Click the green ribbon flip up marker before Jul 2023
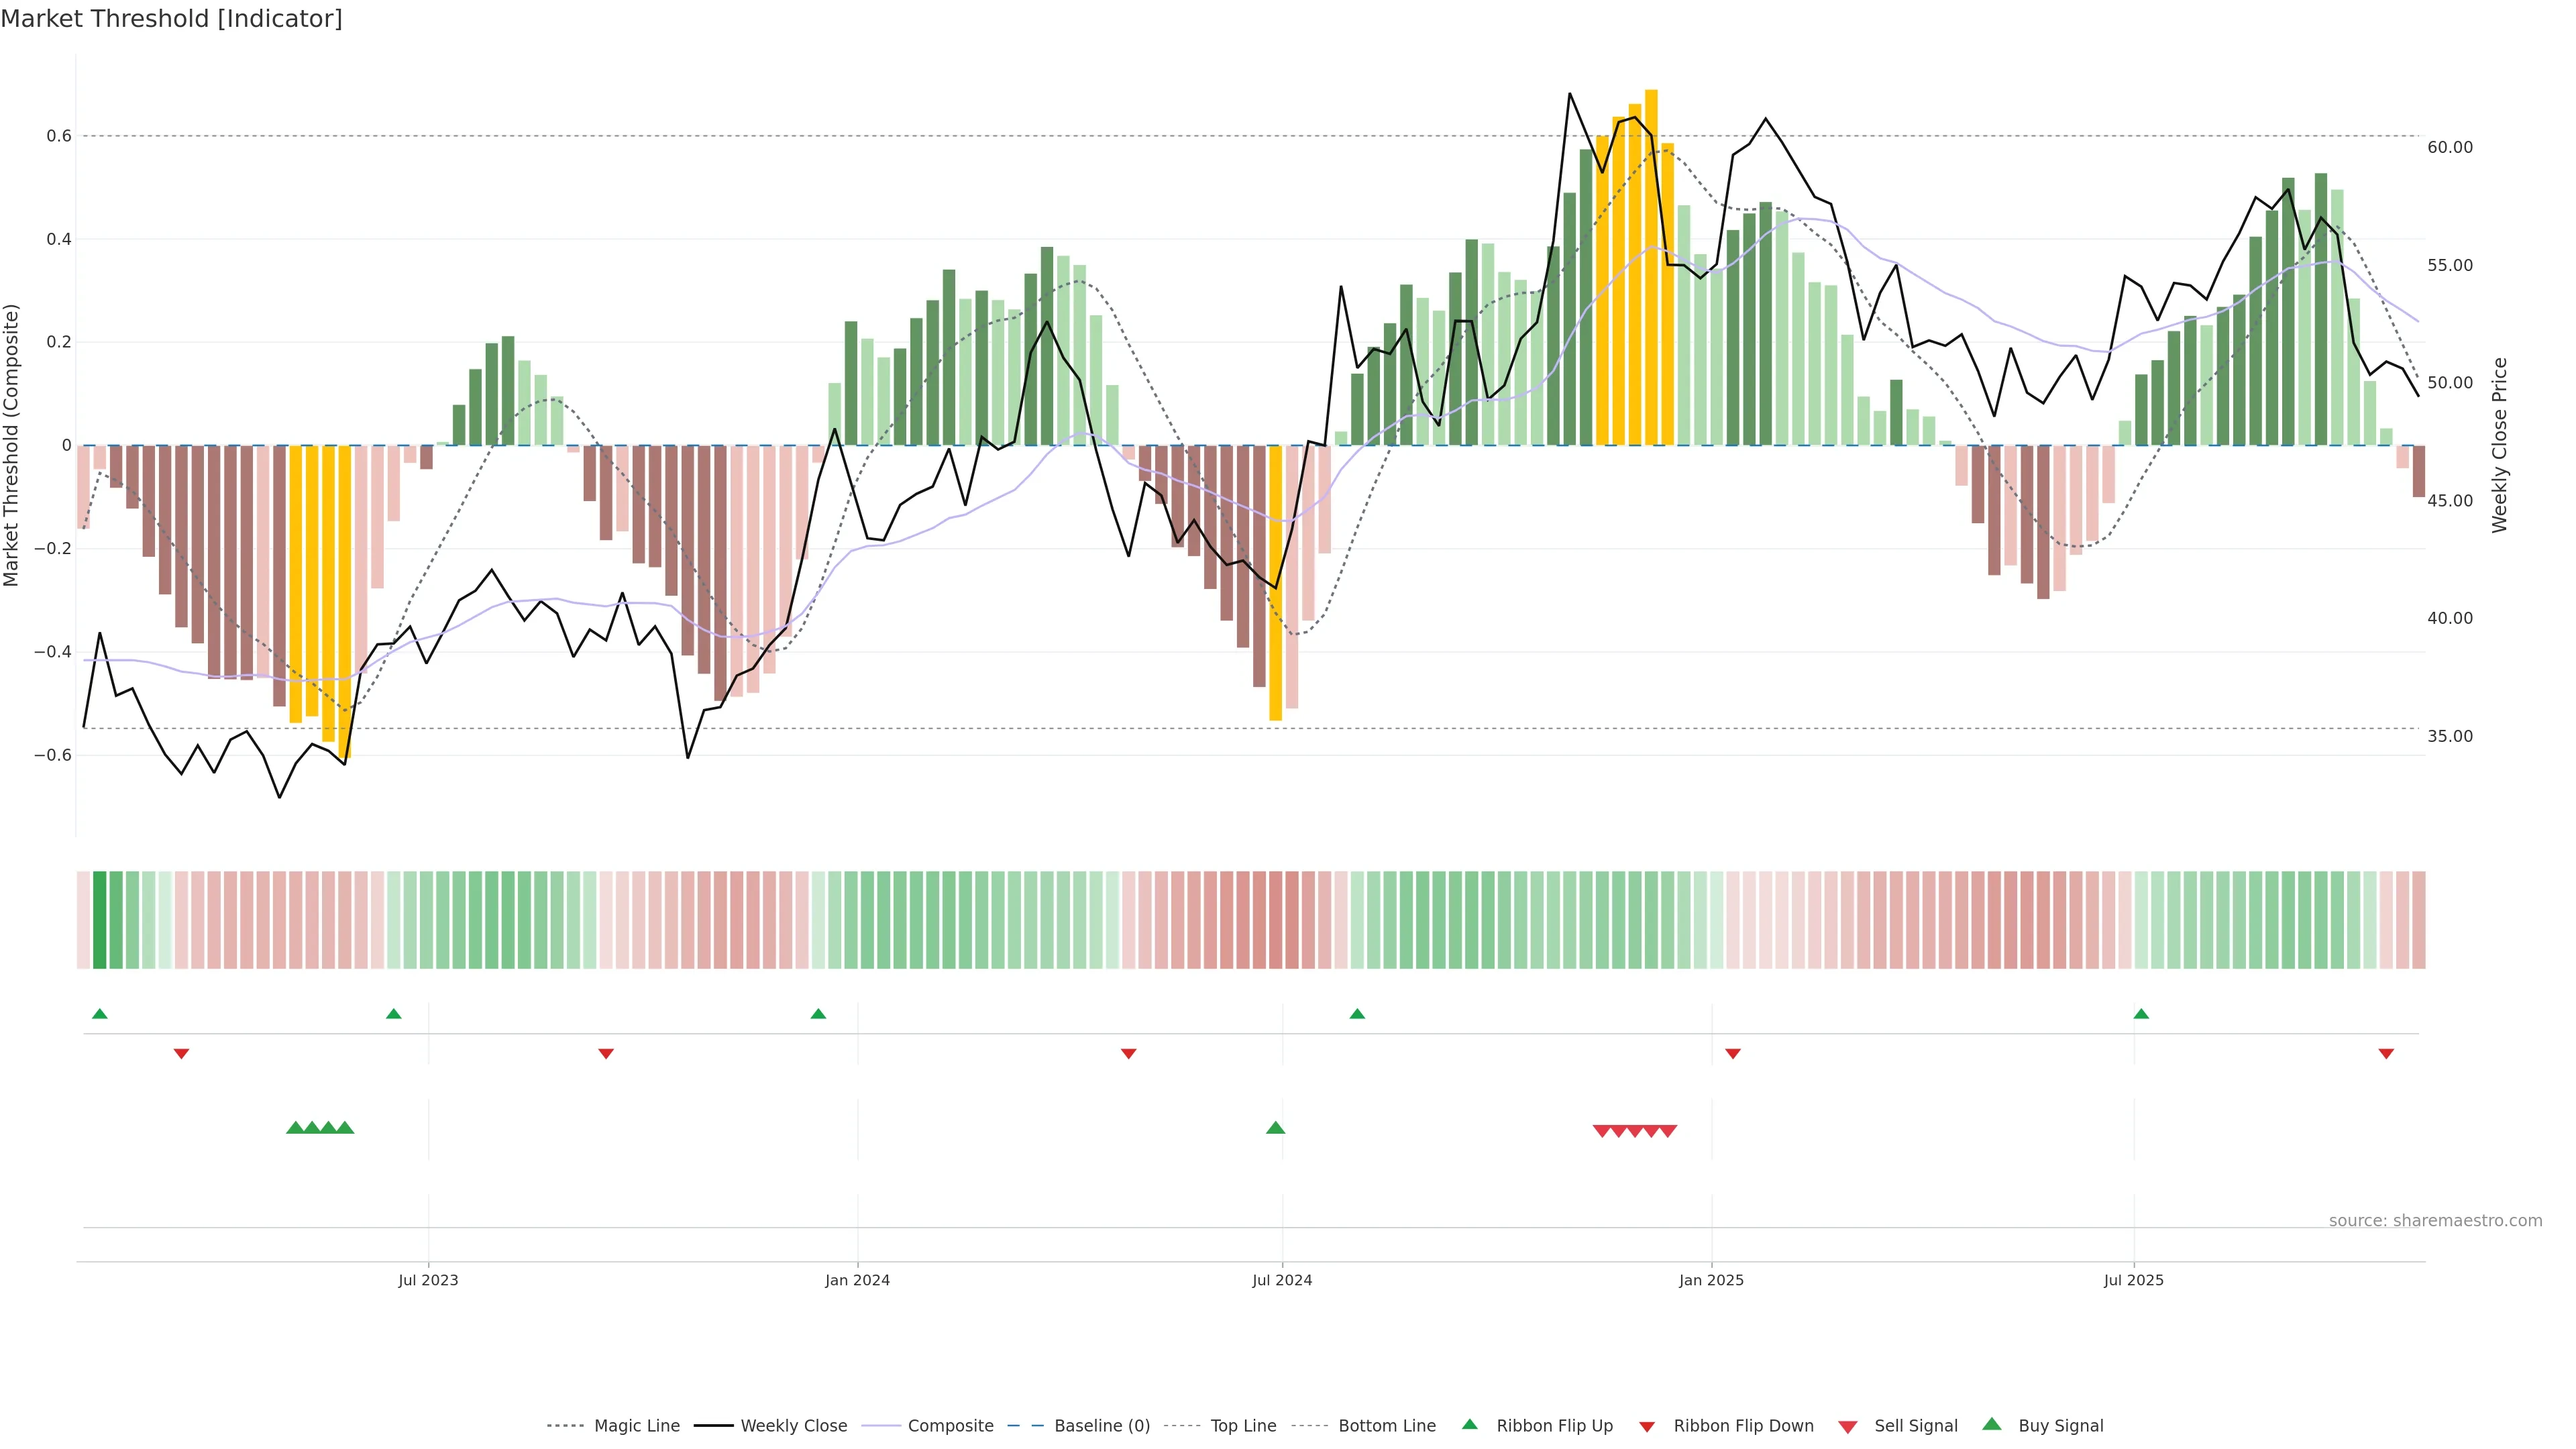Screen dimensions: 2576x1449 pos(393,1014)
